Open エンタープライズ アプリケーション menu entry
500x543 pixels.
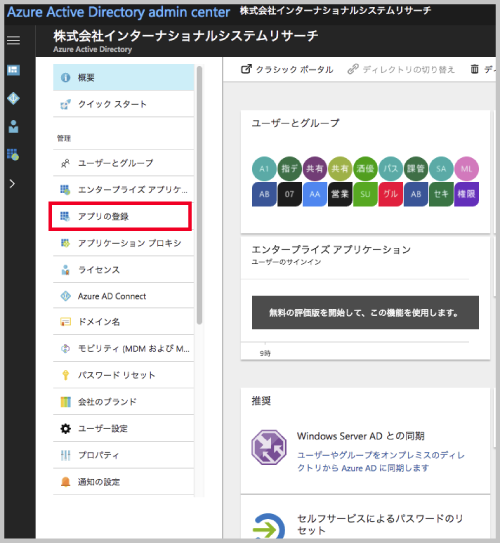coord(123,189)
